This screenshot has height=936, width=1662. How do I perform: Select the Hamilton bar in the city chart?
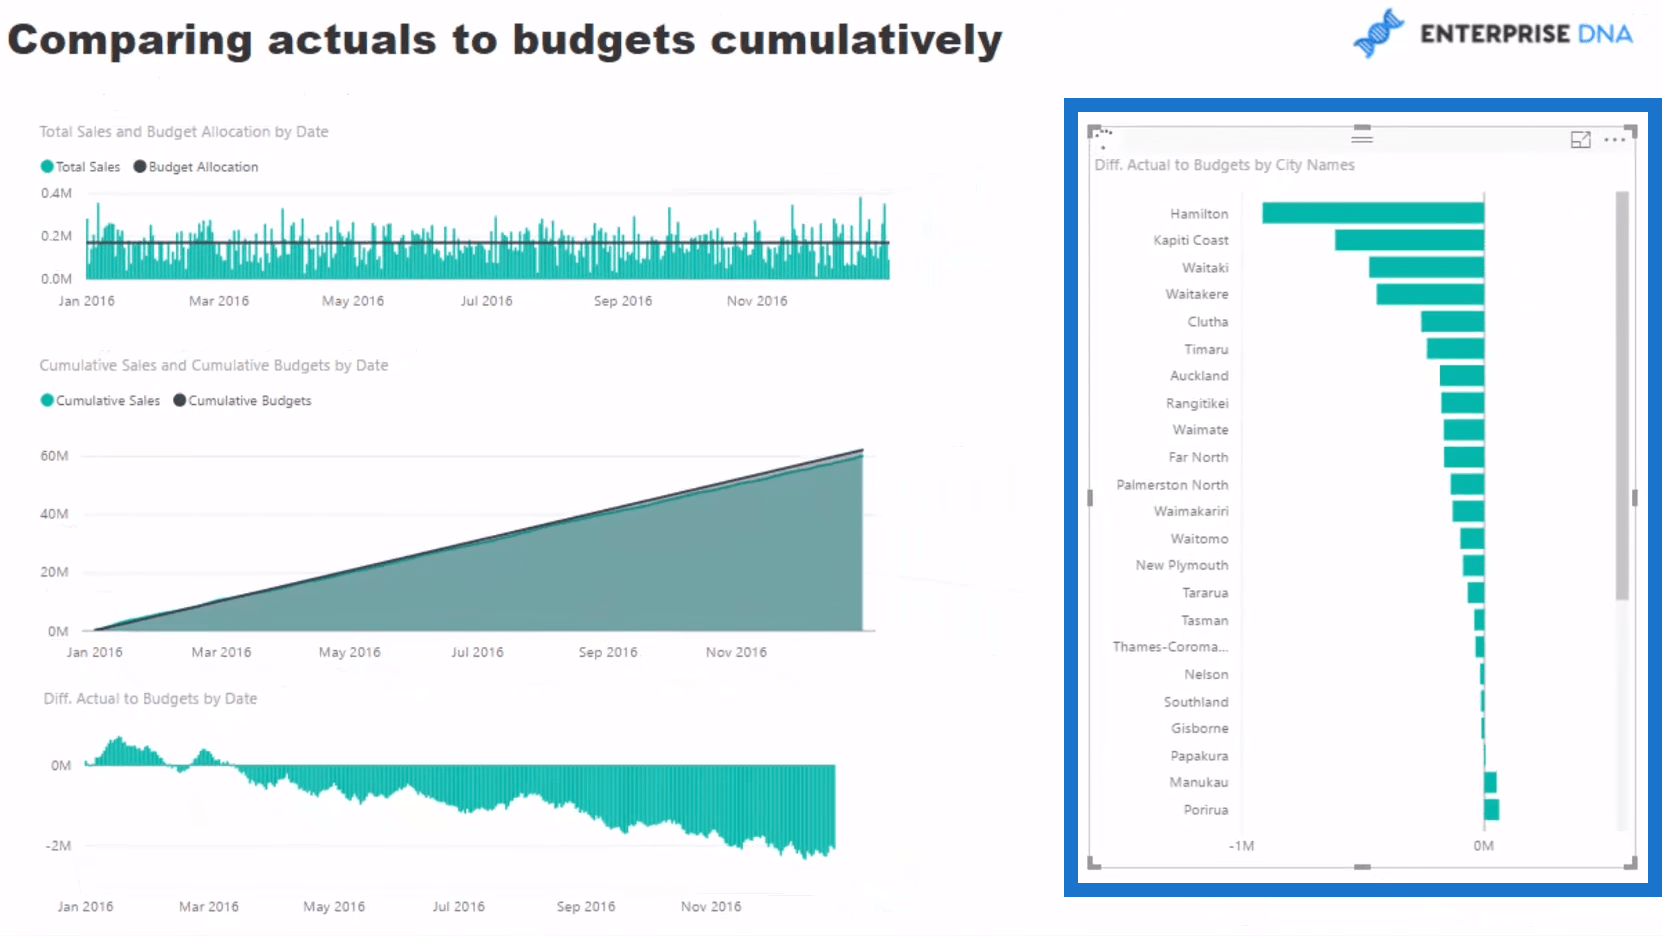[x=1372, y=213]
